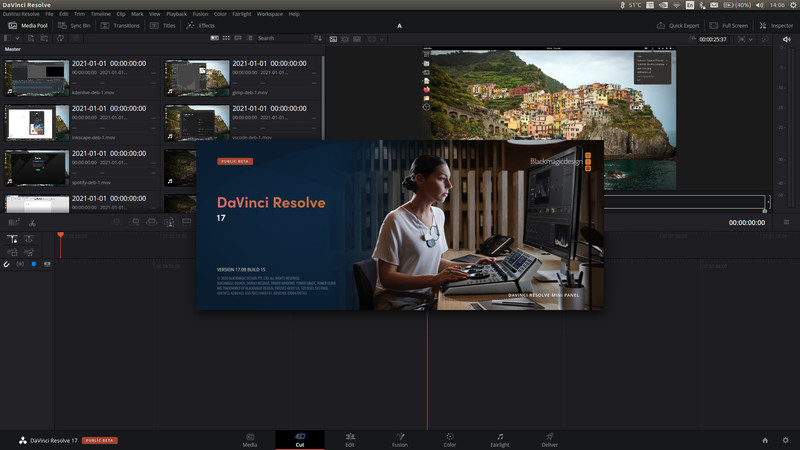Switch viewer to Source Clip mode
The image size is (800, 450).
[x=333, y=39]
